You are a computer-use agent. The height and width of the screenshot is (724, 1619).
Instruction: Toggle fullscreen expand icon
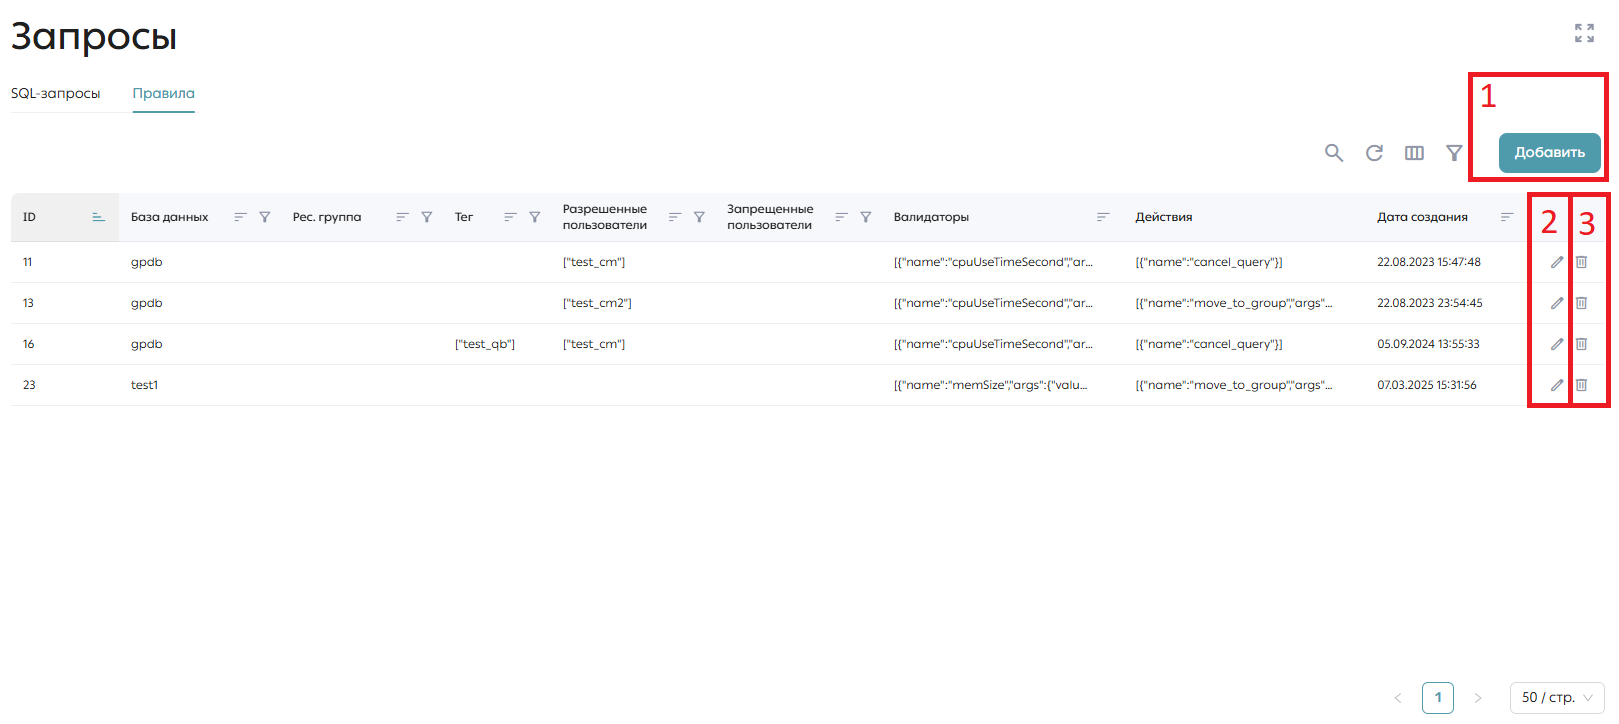(1584, 33)
